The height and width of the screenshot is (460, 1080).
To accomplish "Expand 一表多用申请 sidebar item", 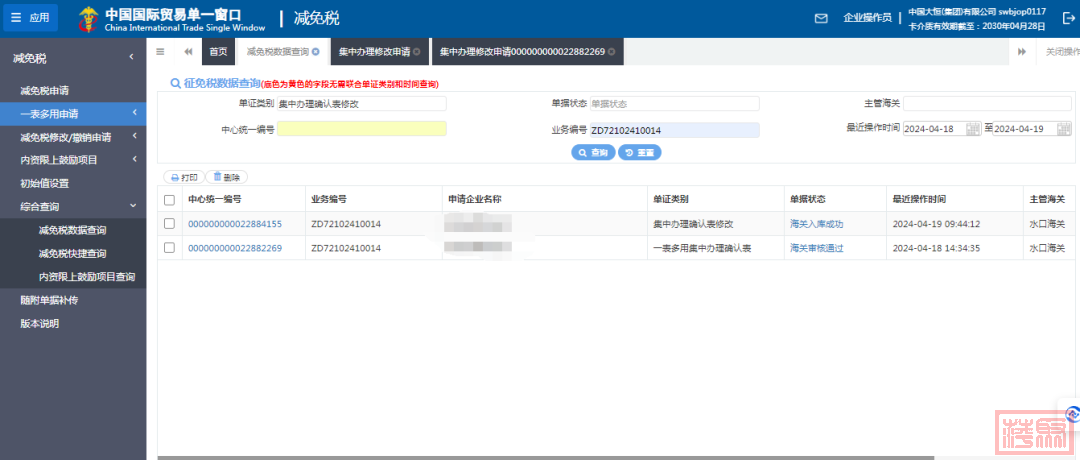I will [73, 114].
